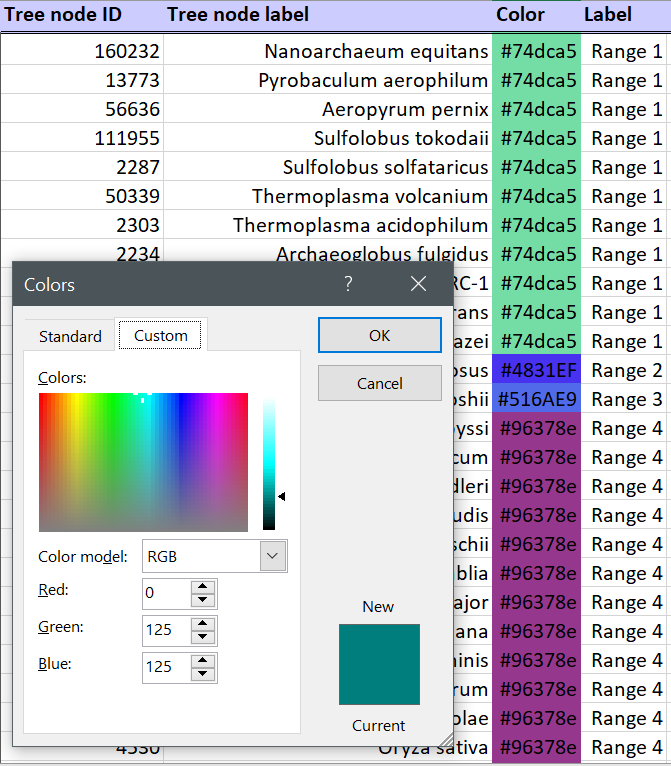
Task: Click the luminance slider bar
Action: click(x=269, y=462)
